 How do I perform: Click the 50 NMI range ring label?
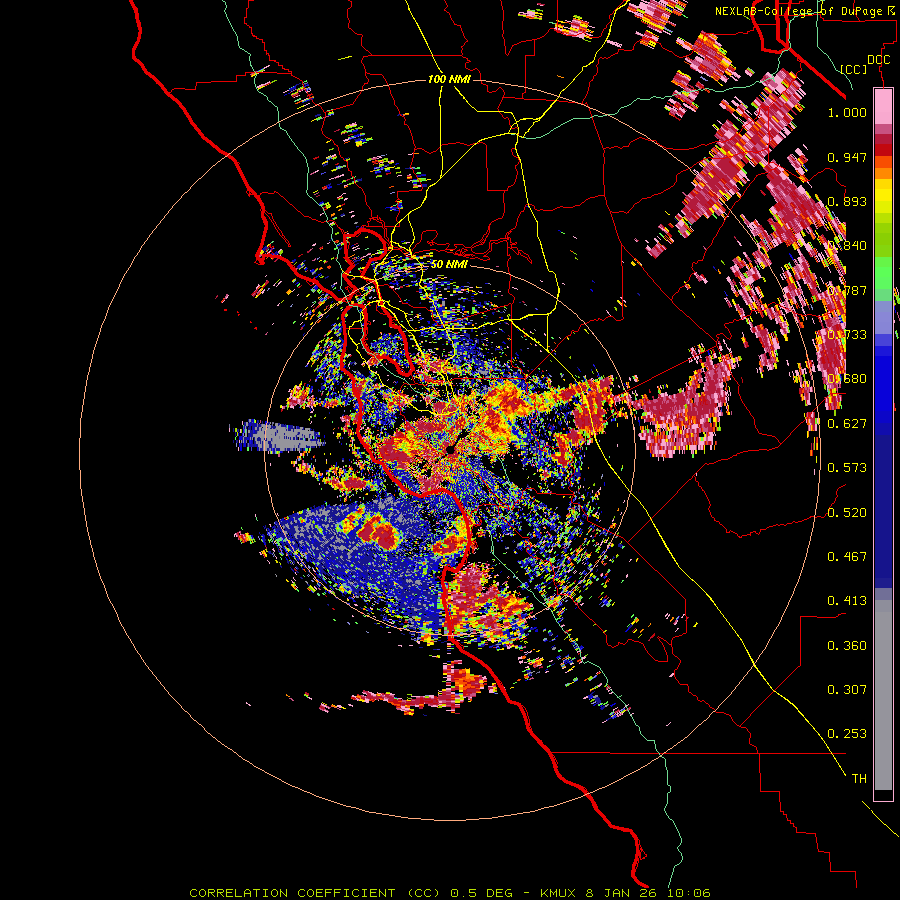[x=449, y=264]
